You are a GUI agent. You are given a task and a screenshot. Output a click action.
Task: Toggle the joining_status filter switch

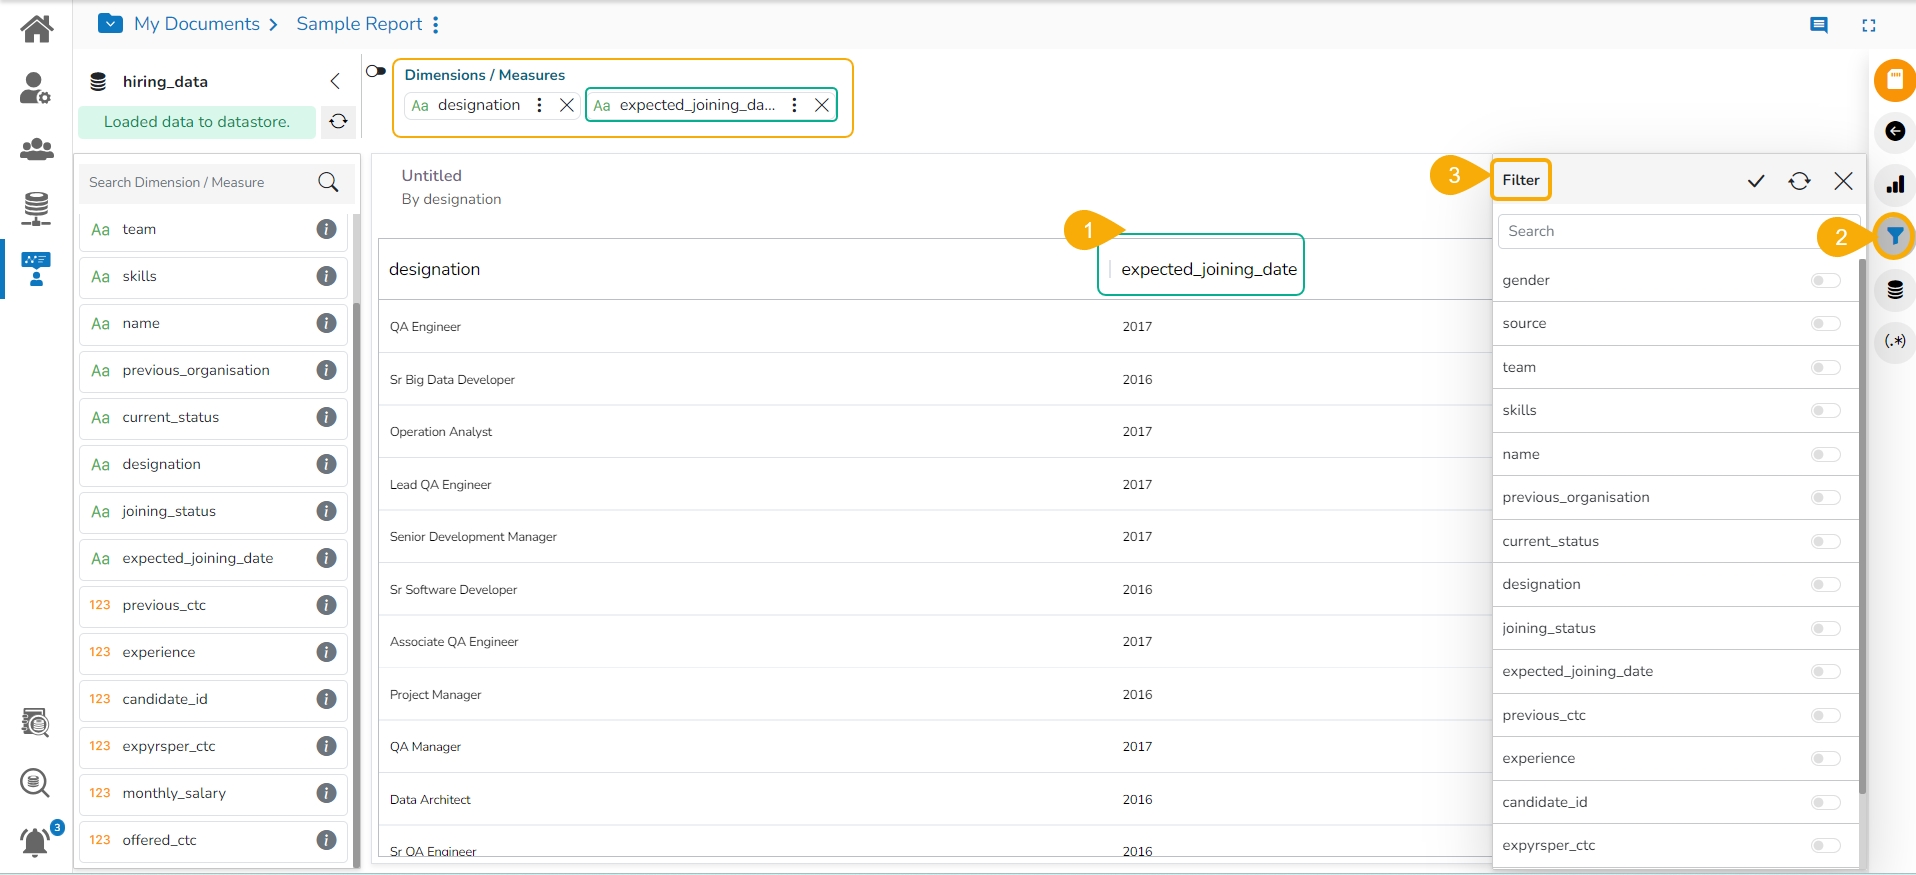[x=1825, y=629]
